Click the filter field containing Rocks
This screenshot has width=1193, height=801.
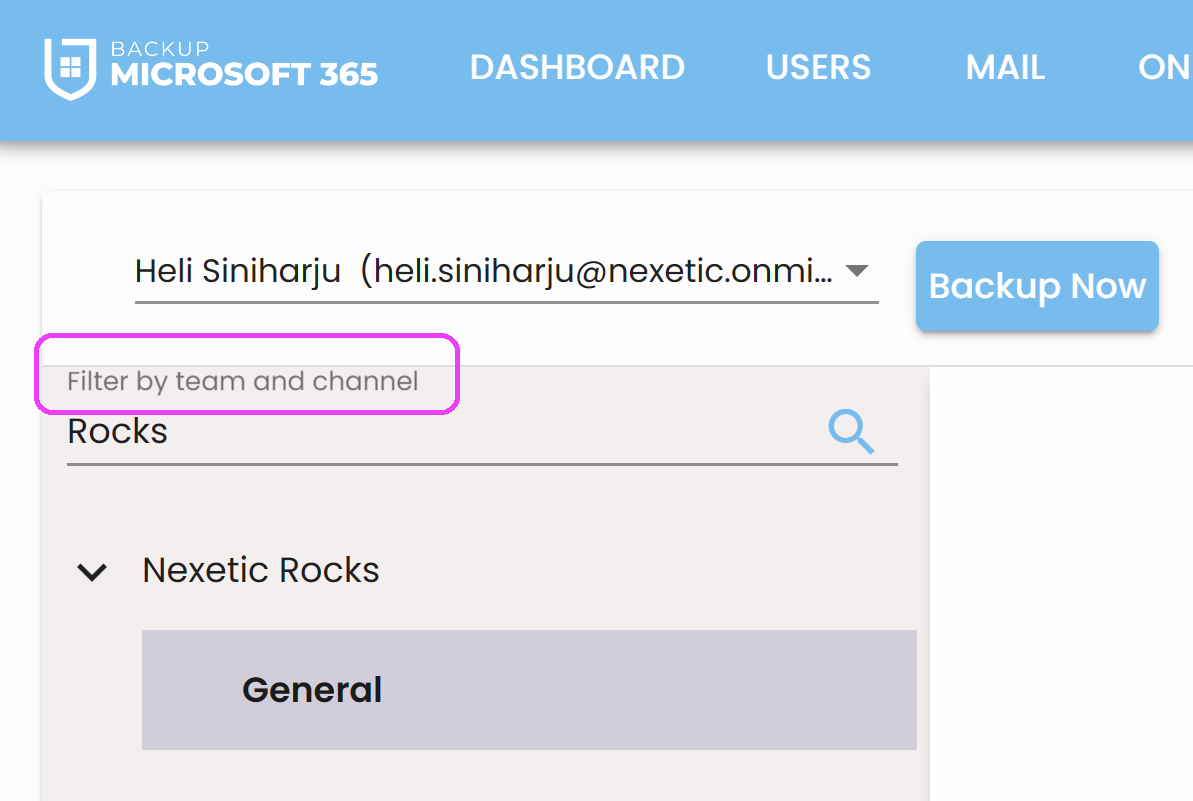pyautogui.click(x=482, y=432)
